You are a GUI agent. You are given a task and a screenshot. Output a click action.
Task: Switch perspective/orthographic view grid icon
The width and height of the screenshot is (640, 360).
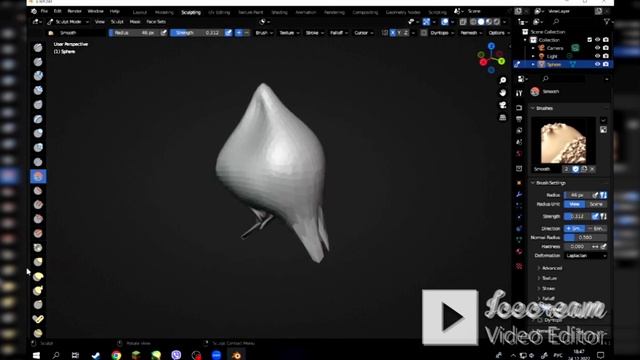(503, 118)
